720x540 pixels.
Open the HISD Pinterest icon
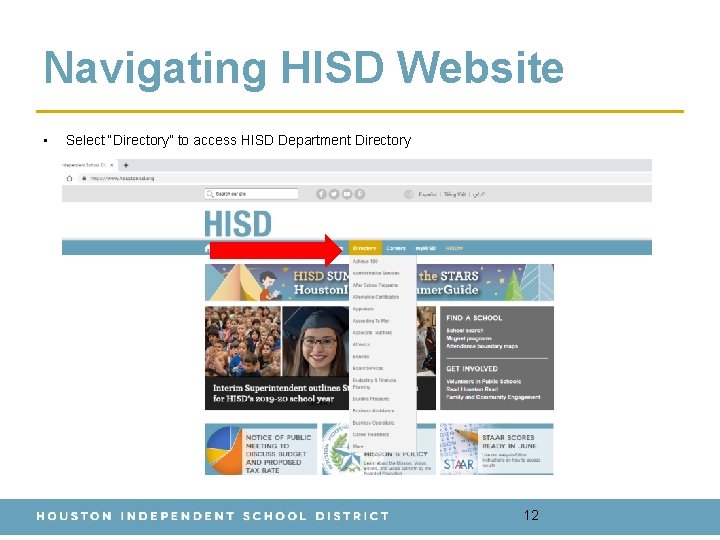point(360,194)
